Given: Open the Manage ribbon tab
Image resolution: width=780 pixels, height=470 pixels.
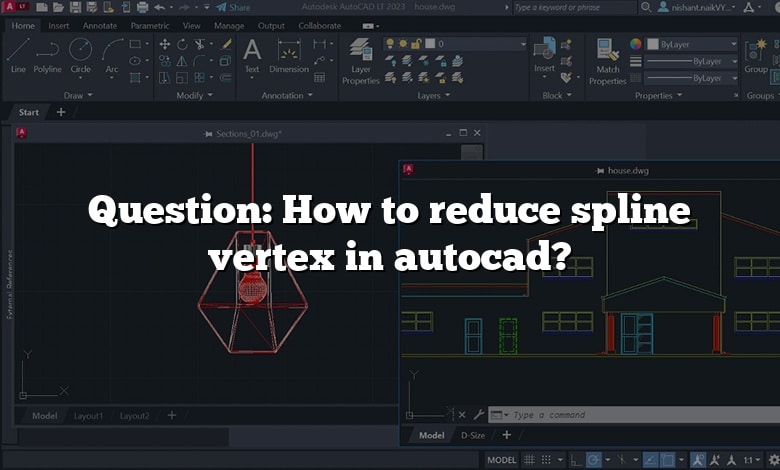Looking at the screenshot, I should pyautogui.click(x=229, y=25).
